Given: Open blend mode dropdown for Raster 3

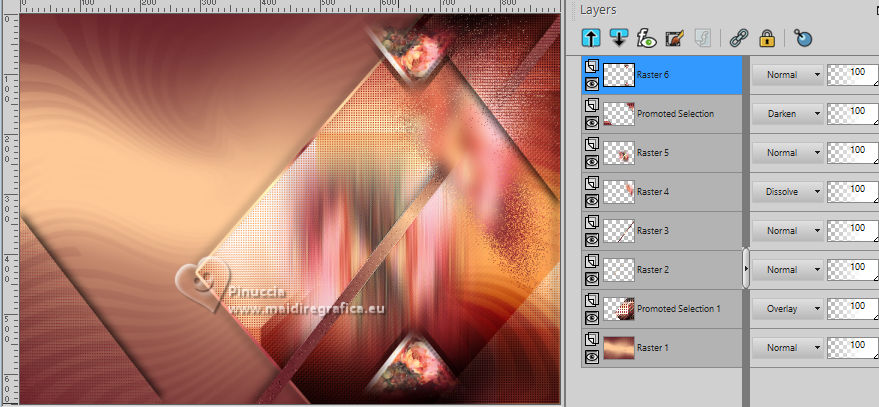Looking at the screenshot, I should [x=787, y=230].
